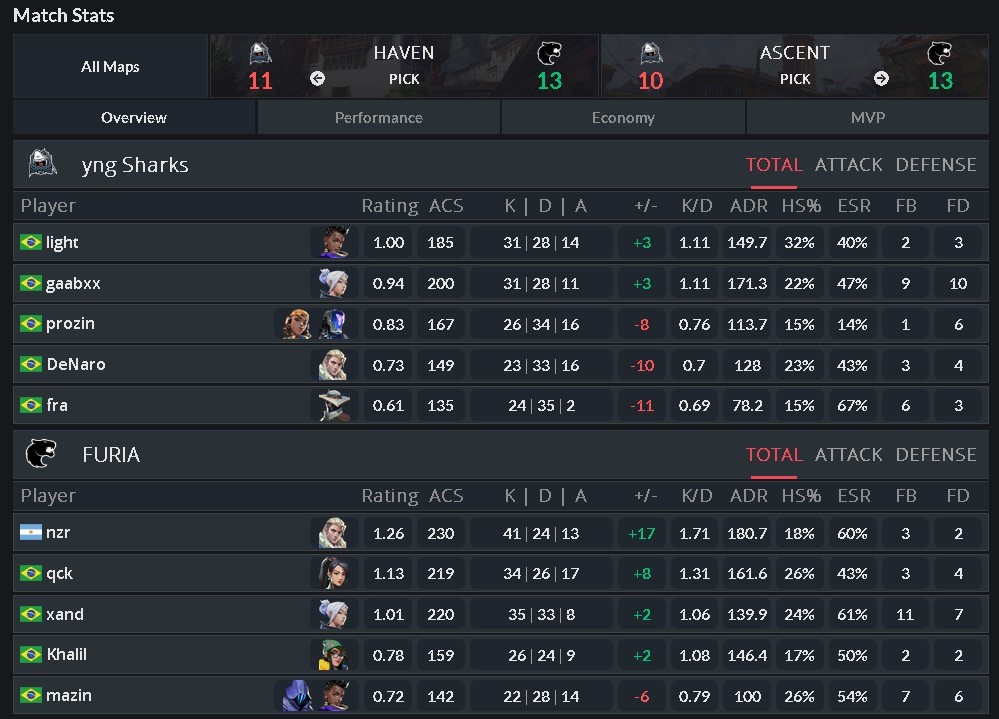Click the yng Sharks team logo
Screen dimensions: 999x719
click(x=41, y=164)
